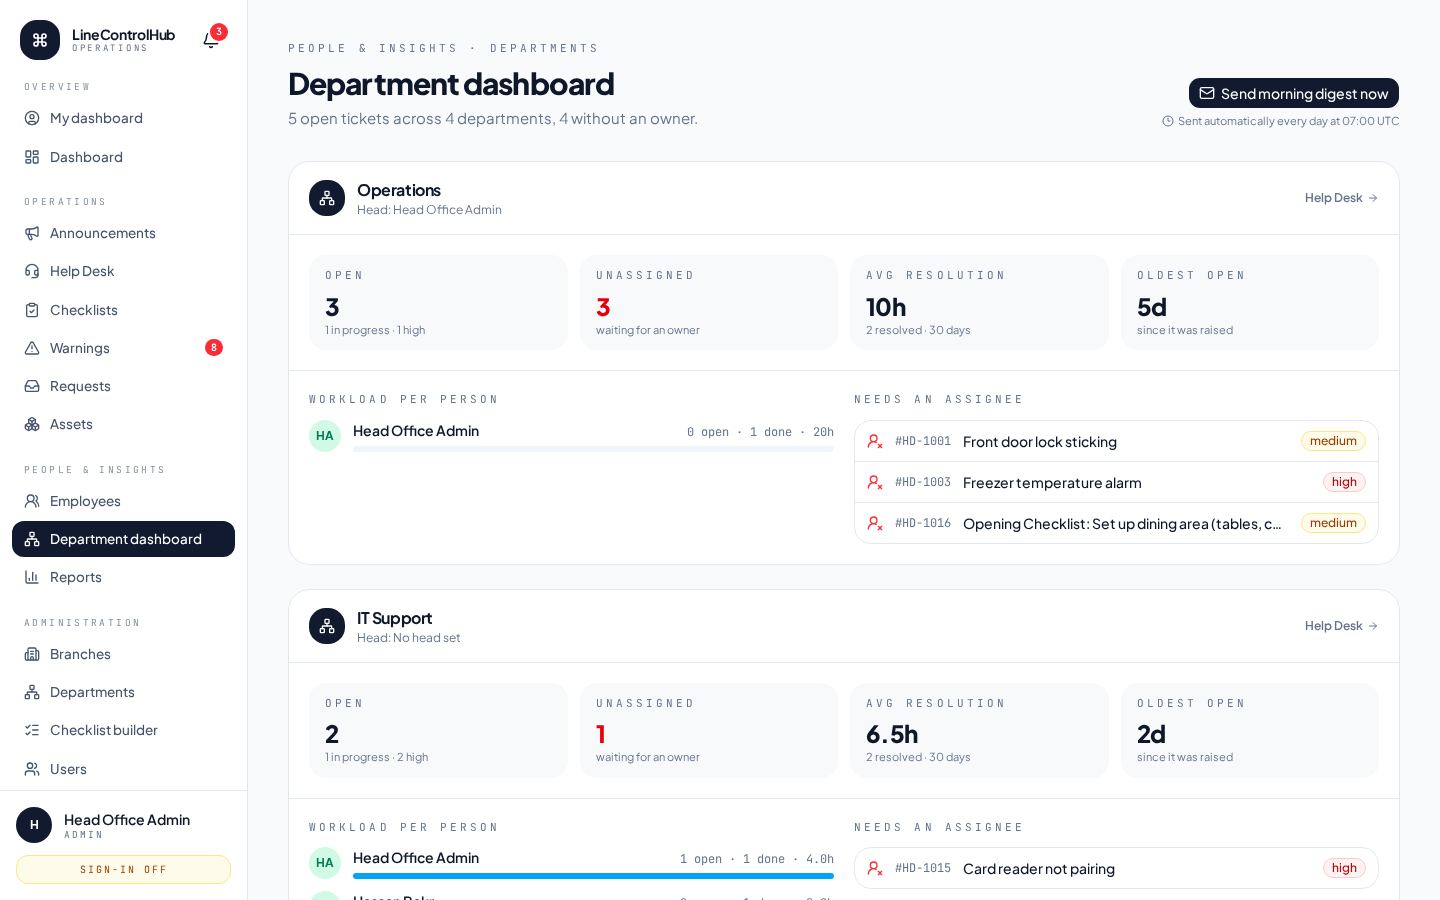Image resolution: width=1440 pixels, height=900 pixels.
Task: Click the IT Support department icon
Action: 327,626
